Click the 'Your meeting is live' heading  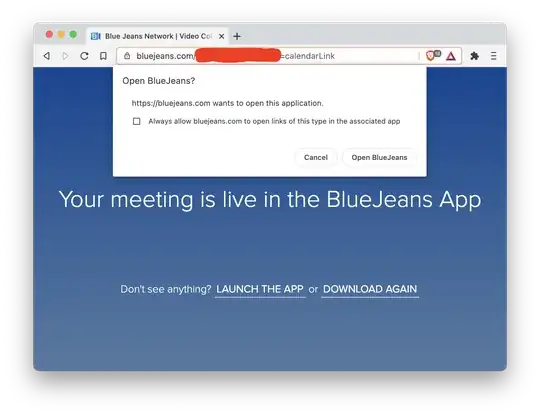click(270, 200)
